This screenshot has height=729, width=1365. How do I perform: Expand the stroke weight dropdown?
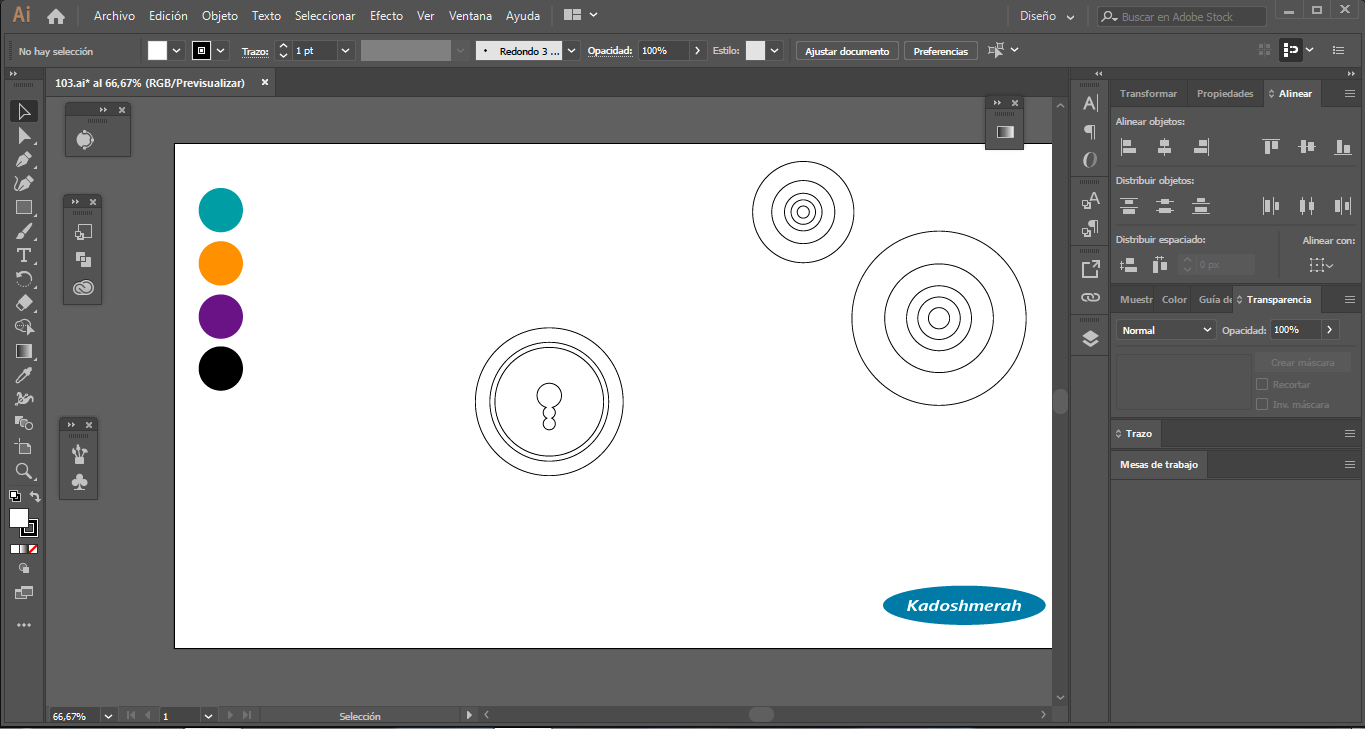346,50
